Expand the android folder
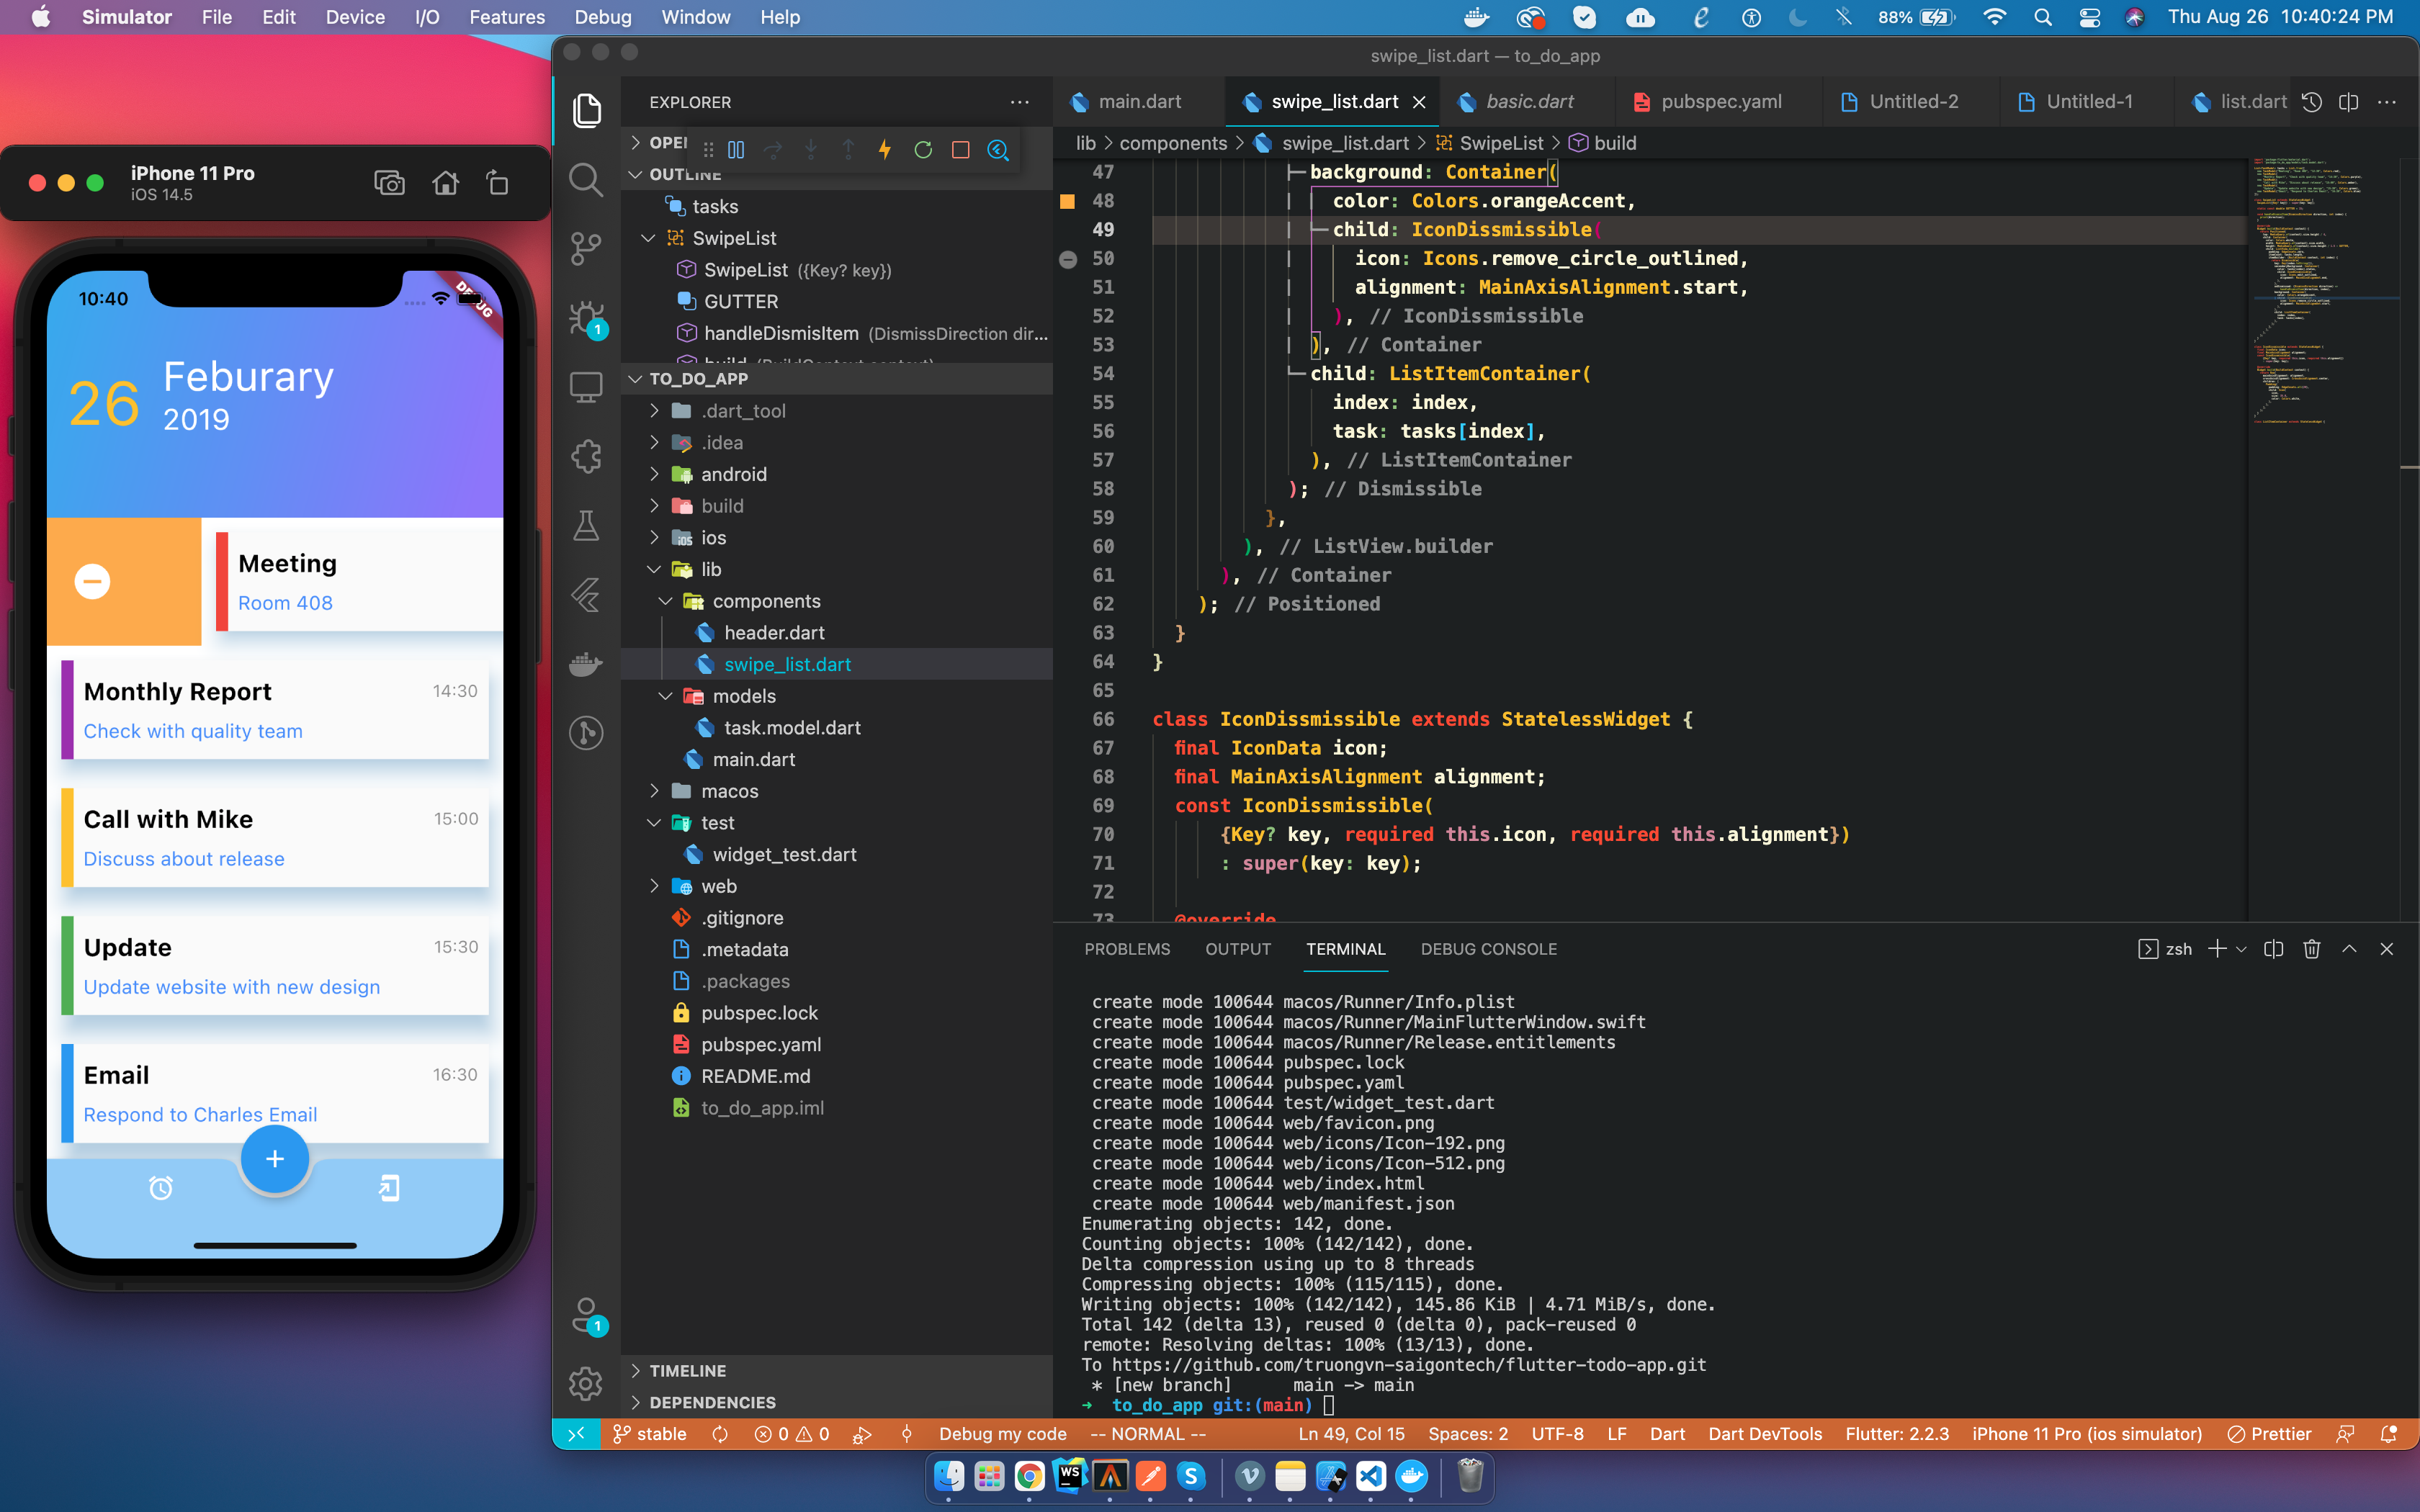 pyautogui.click(x=654, y=474)
